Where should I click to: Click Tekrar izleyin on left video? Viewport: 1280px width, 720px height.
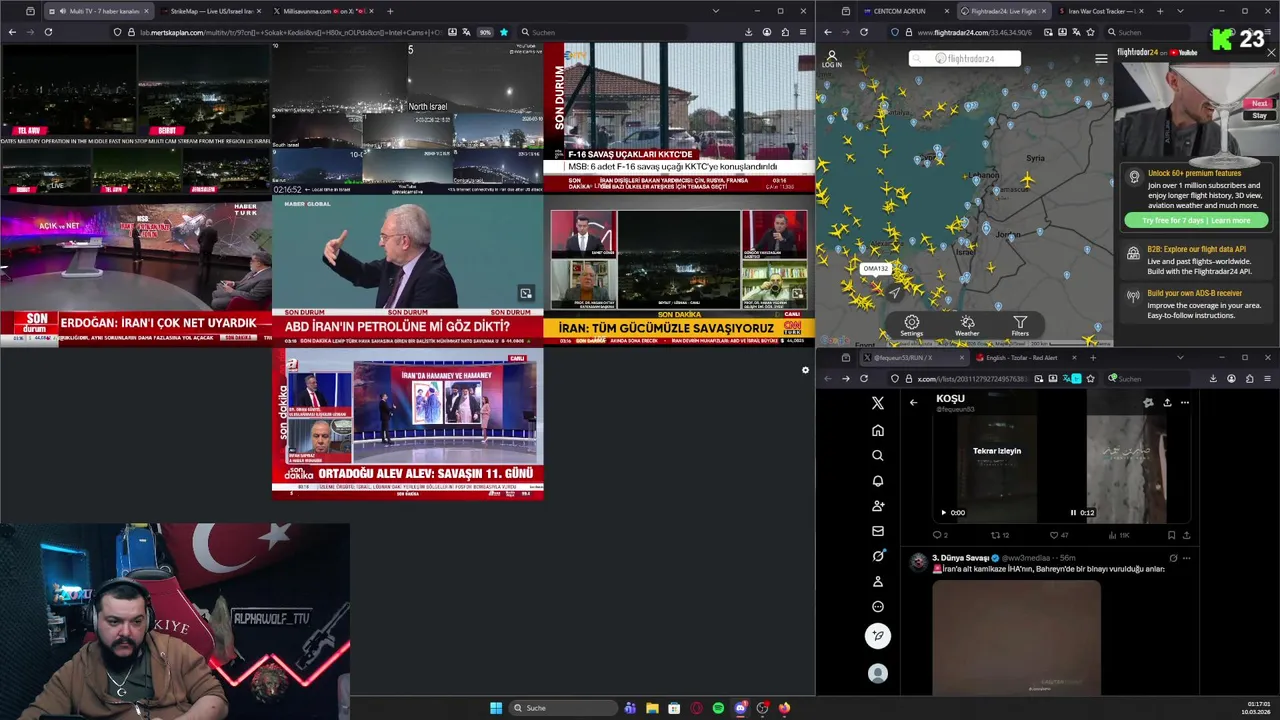point(997,451)
